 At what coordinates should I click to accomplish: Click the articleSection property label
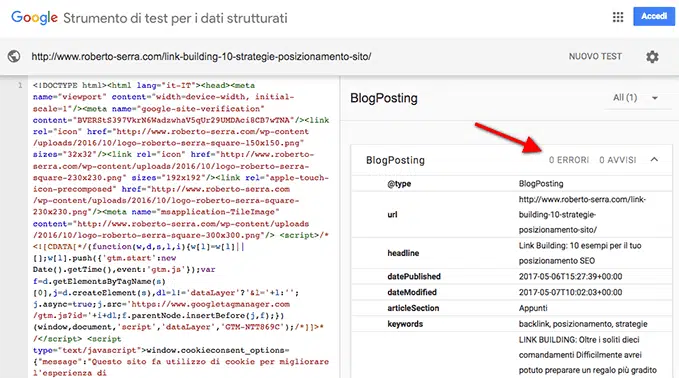click(413, 308)
